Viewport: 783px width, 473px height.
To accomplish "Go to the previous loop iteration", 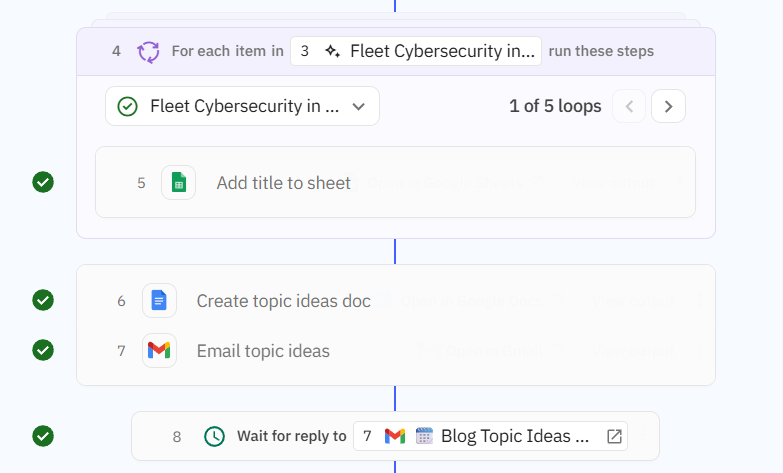I will click(629, 106).
